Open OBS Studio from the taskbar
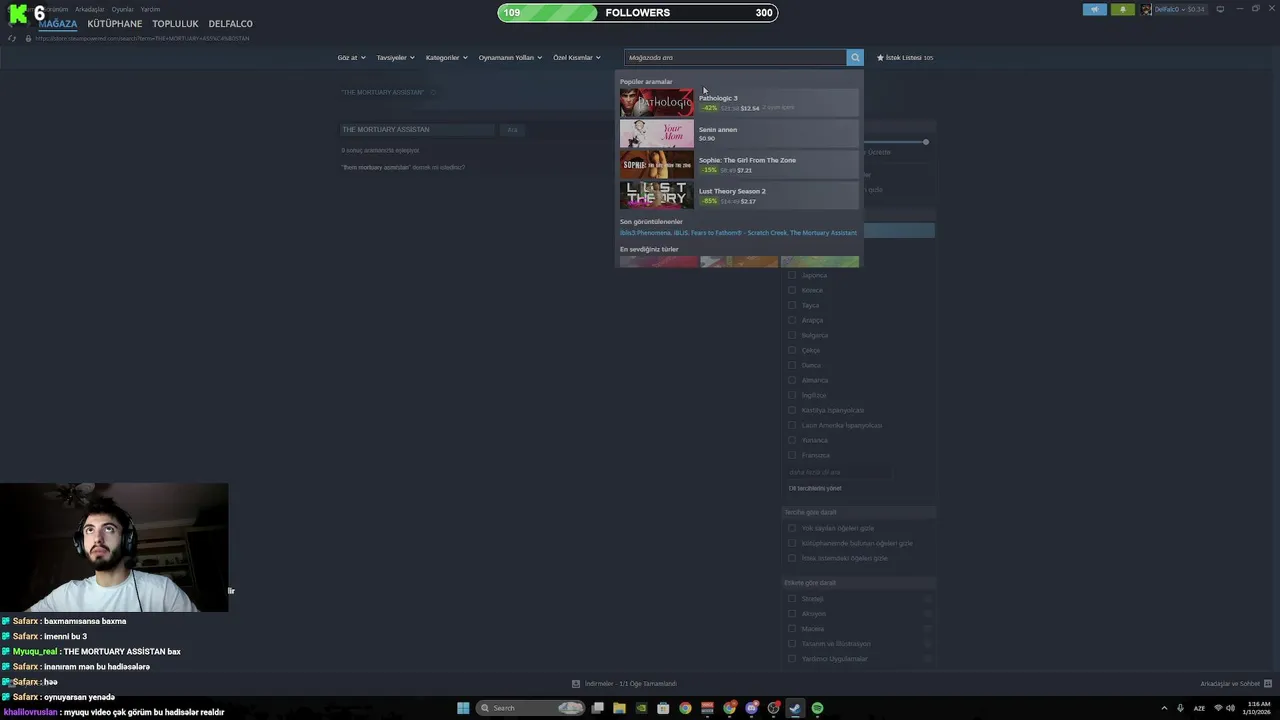The height and width of the screenshot is (720, 1280). [773, 708]
